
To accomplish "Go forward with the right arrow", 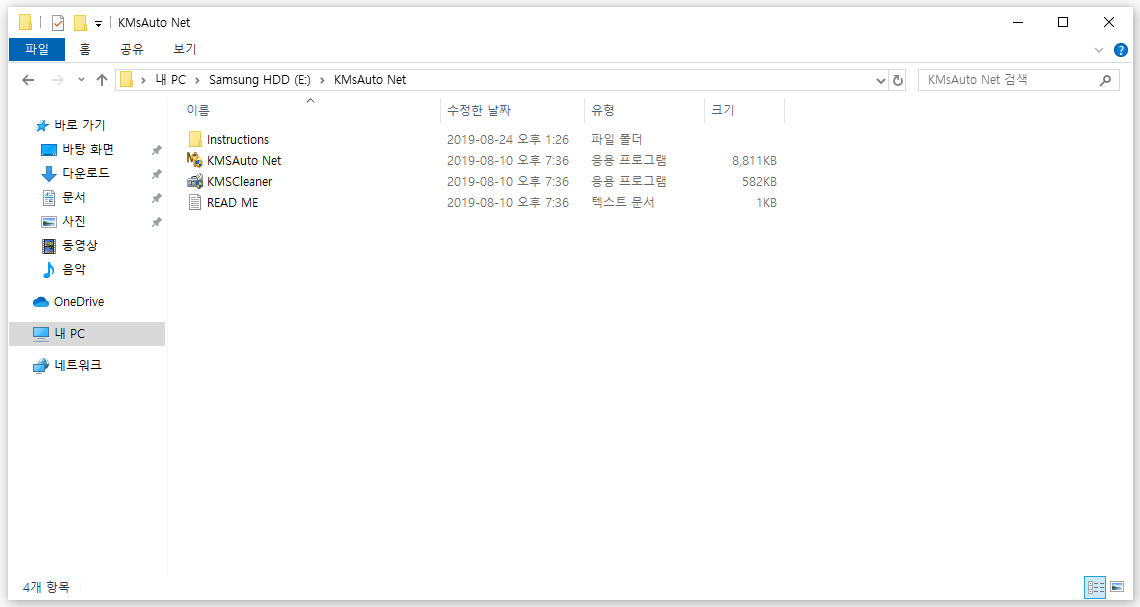I will click(57, 80).
